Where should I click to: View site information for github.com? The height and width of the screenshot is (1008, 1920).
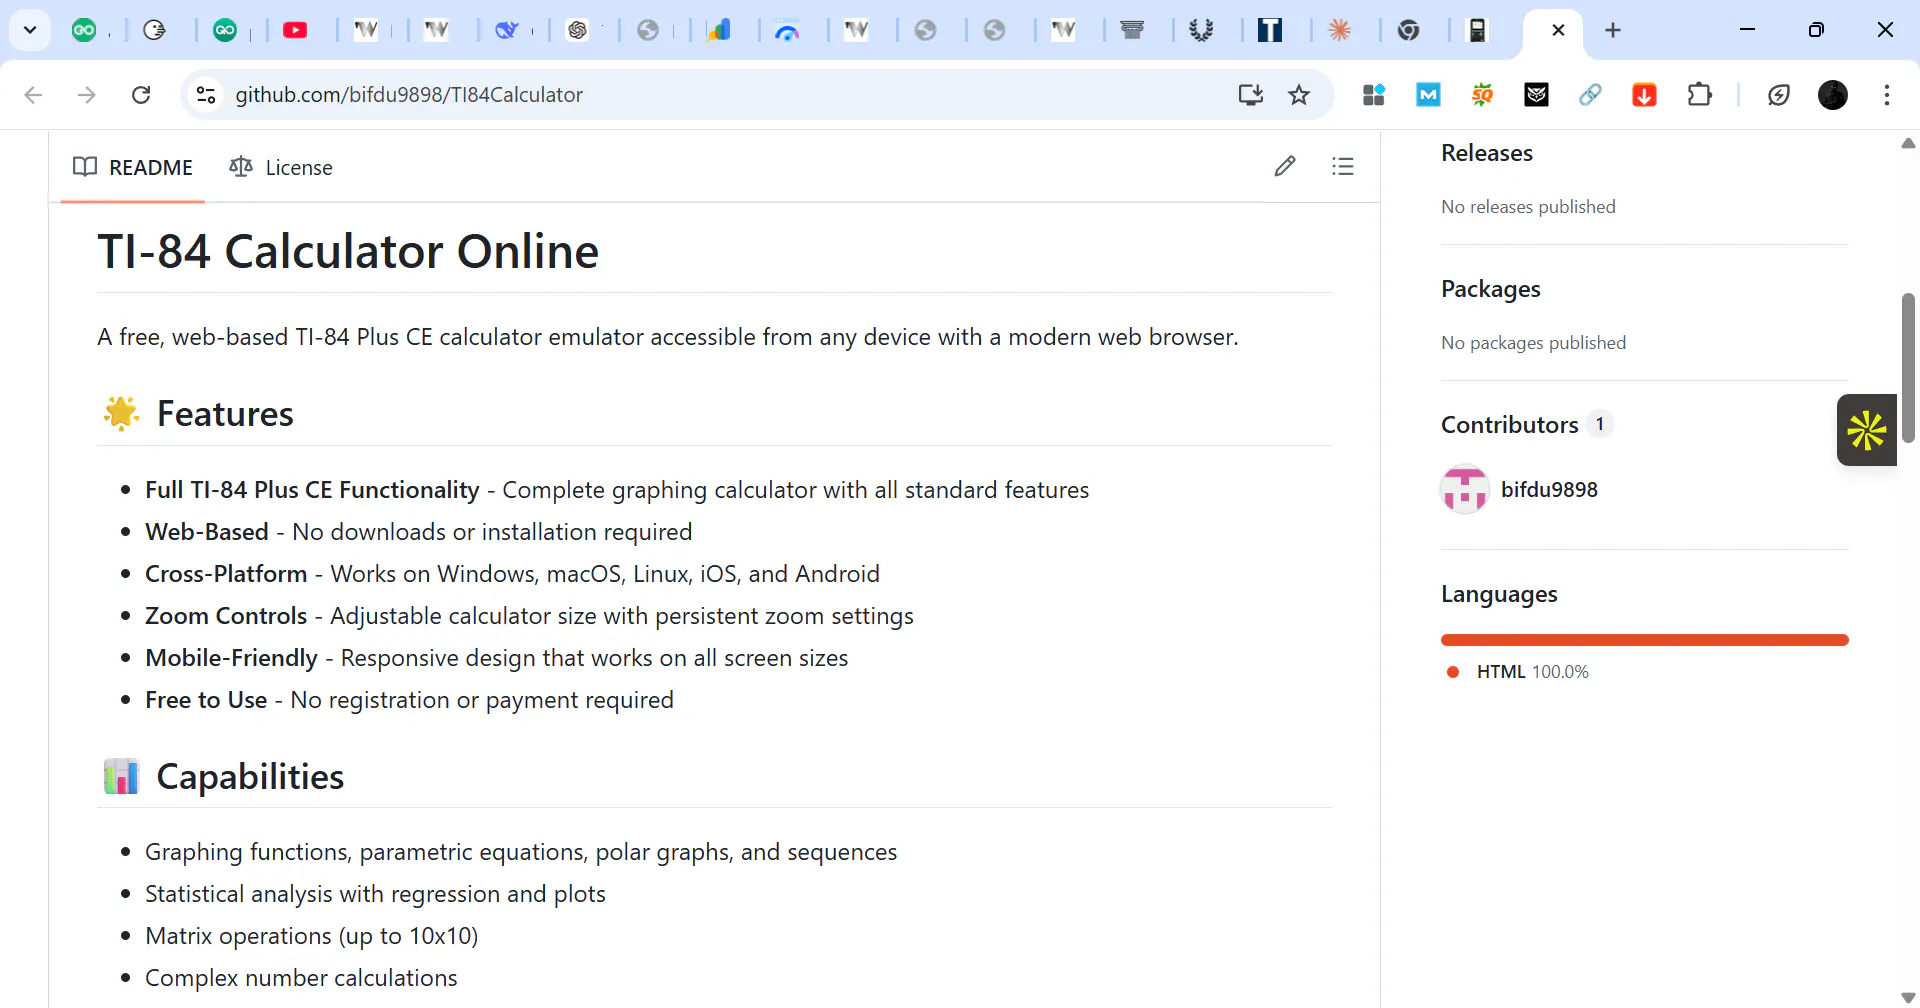206,95
